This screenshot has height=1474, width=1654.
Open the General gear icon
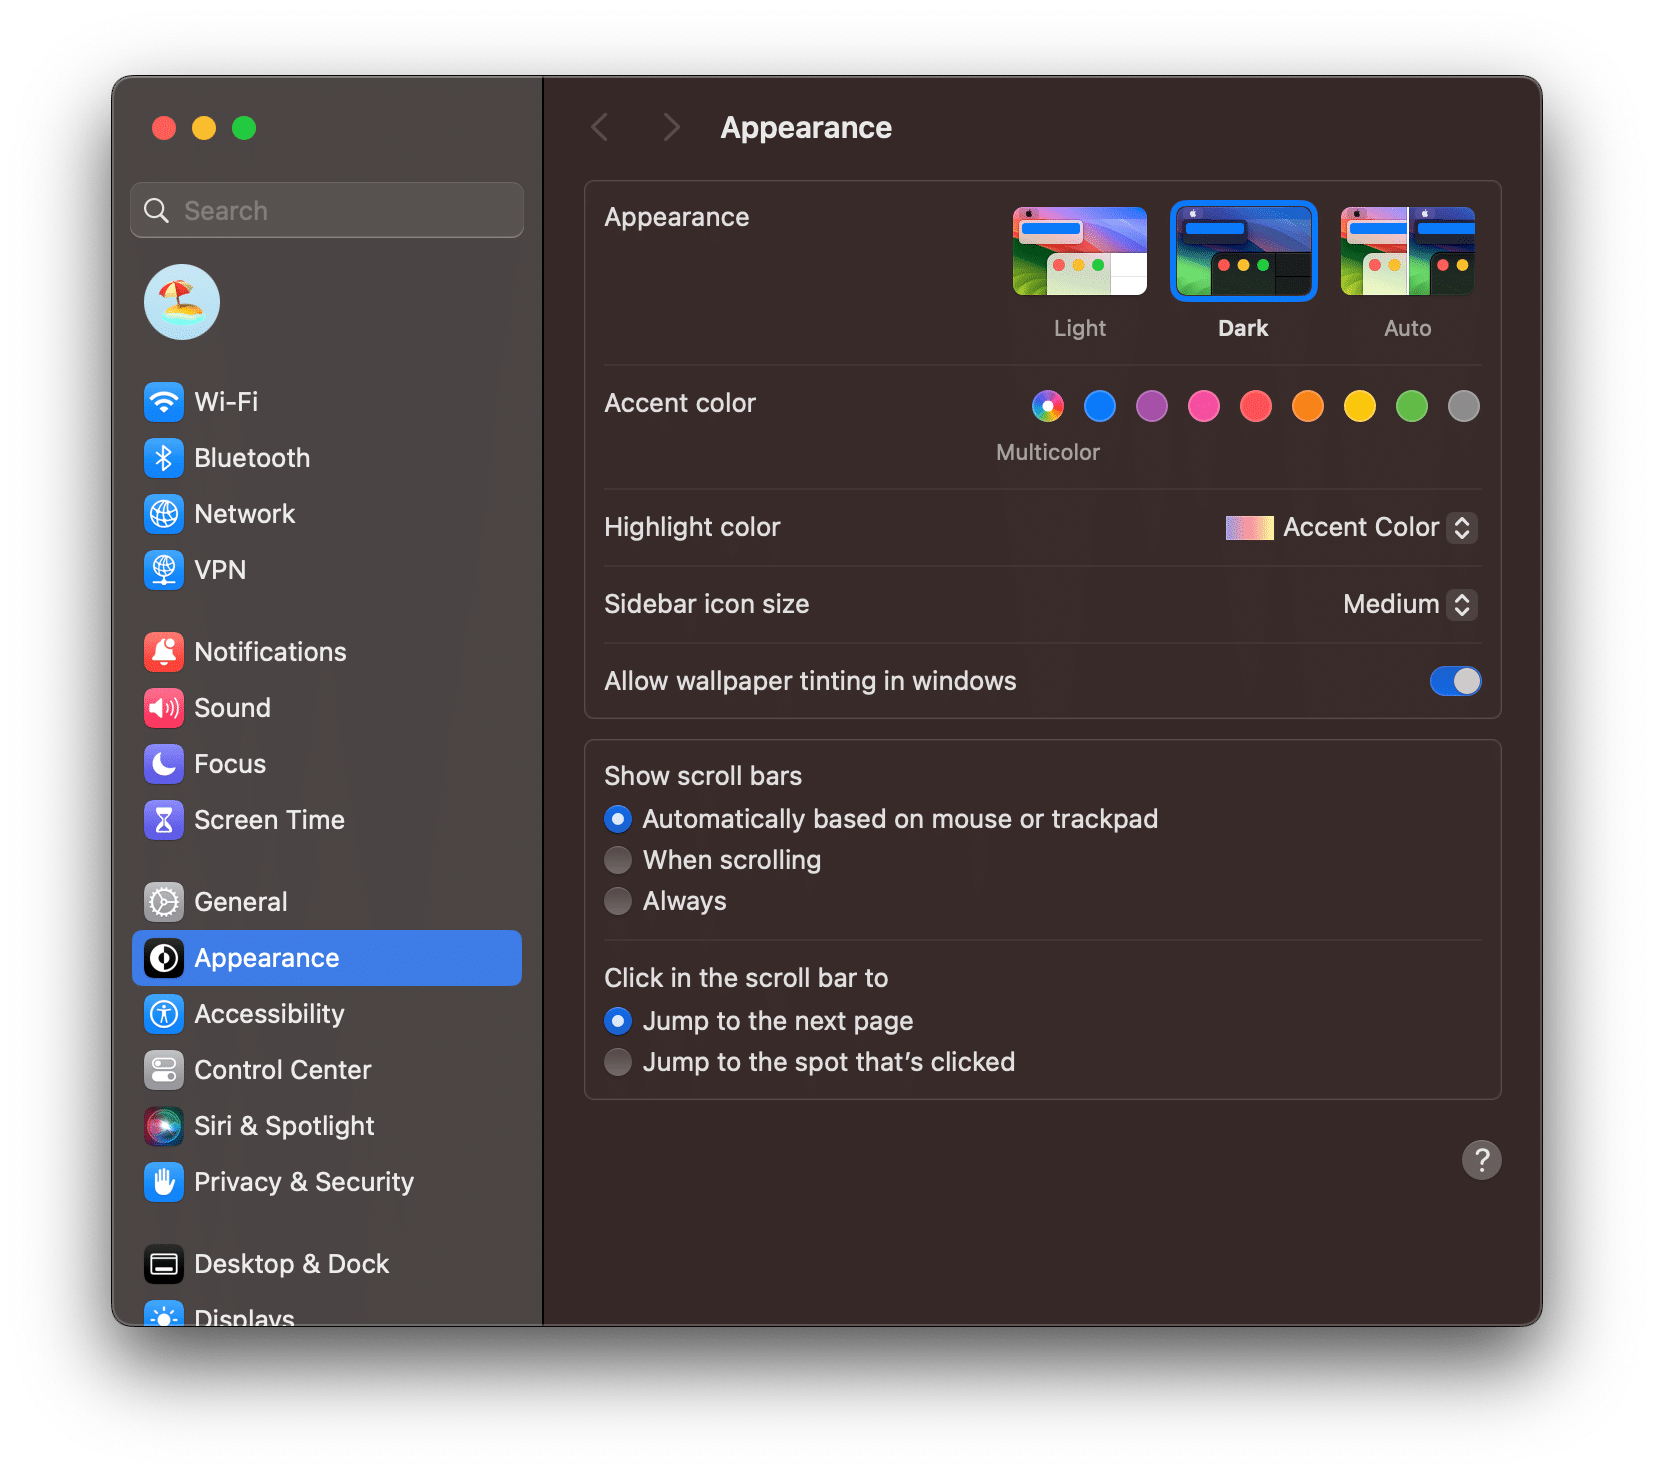click(164, 902)
